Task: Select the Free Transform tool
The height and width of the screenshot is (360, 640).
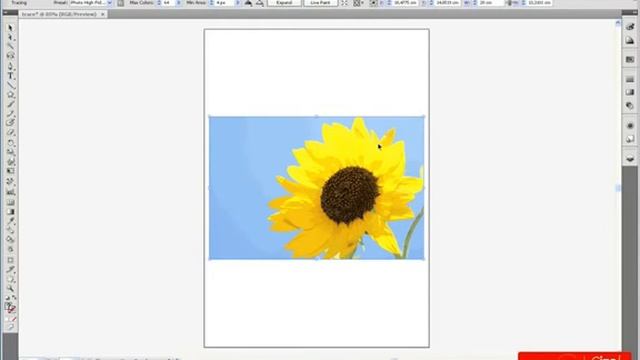Action: (x=10, y=171)
